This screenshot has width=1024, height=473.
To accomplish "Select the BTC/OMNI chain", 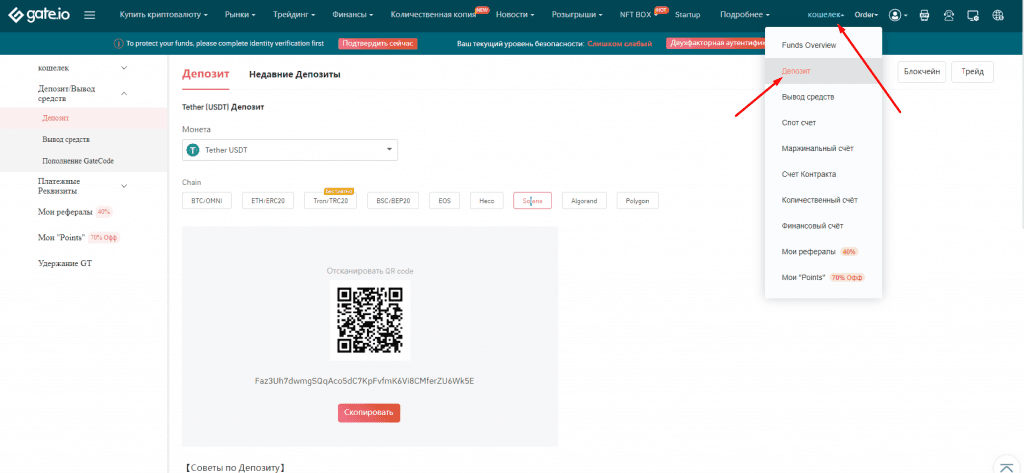I will (206, 201).
